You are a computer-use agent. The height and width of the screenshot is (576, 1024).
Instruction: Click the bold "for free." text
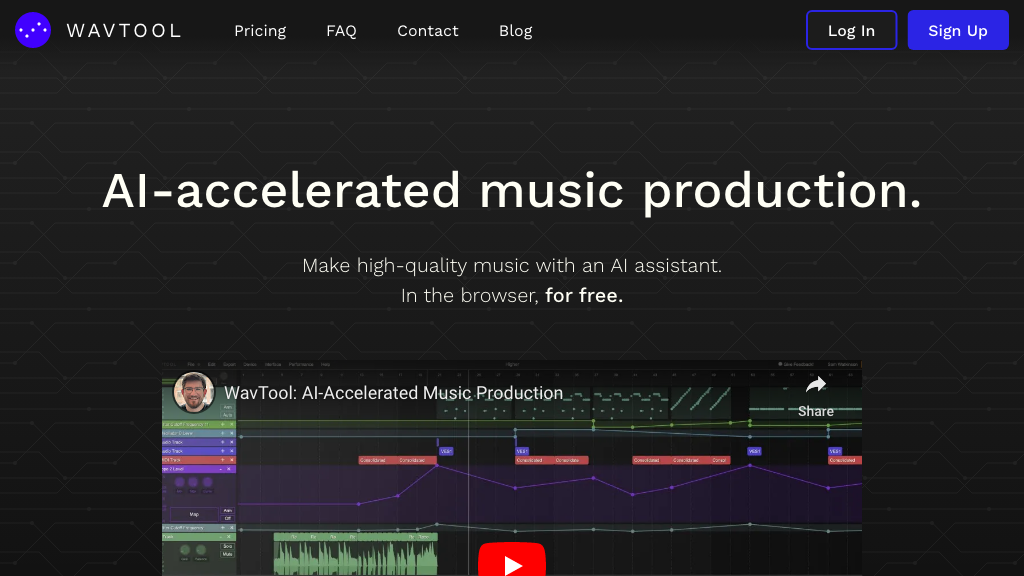(x=584, y=296)
